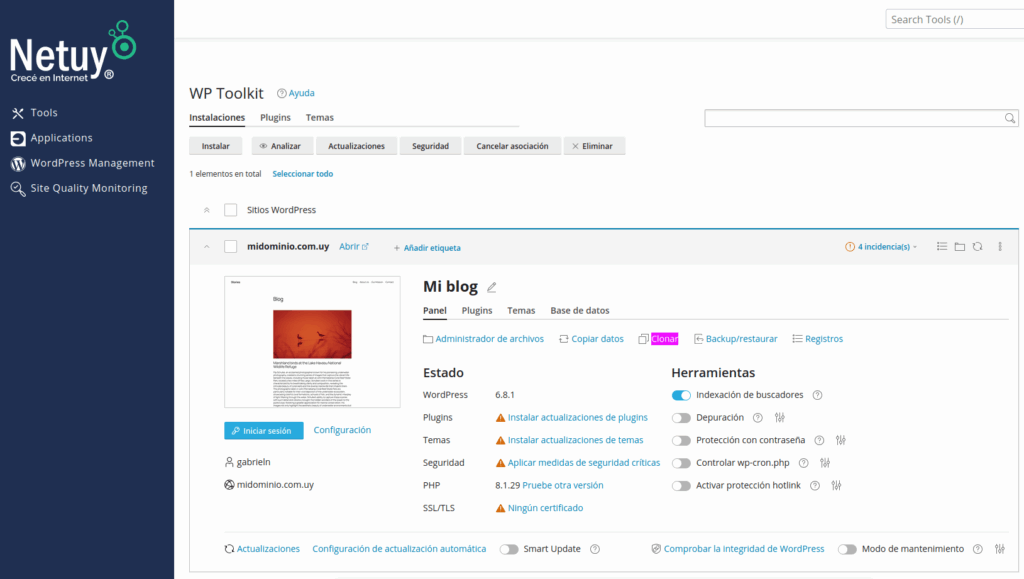Open the Ayuda help link
The height and width of the screenshot is (579, 1024).
pos(296,93)
